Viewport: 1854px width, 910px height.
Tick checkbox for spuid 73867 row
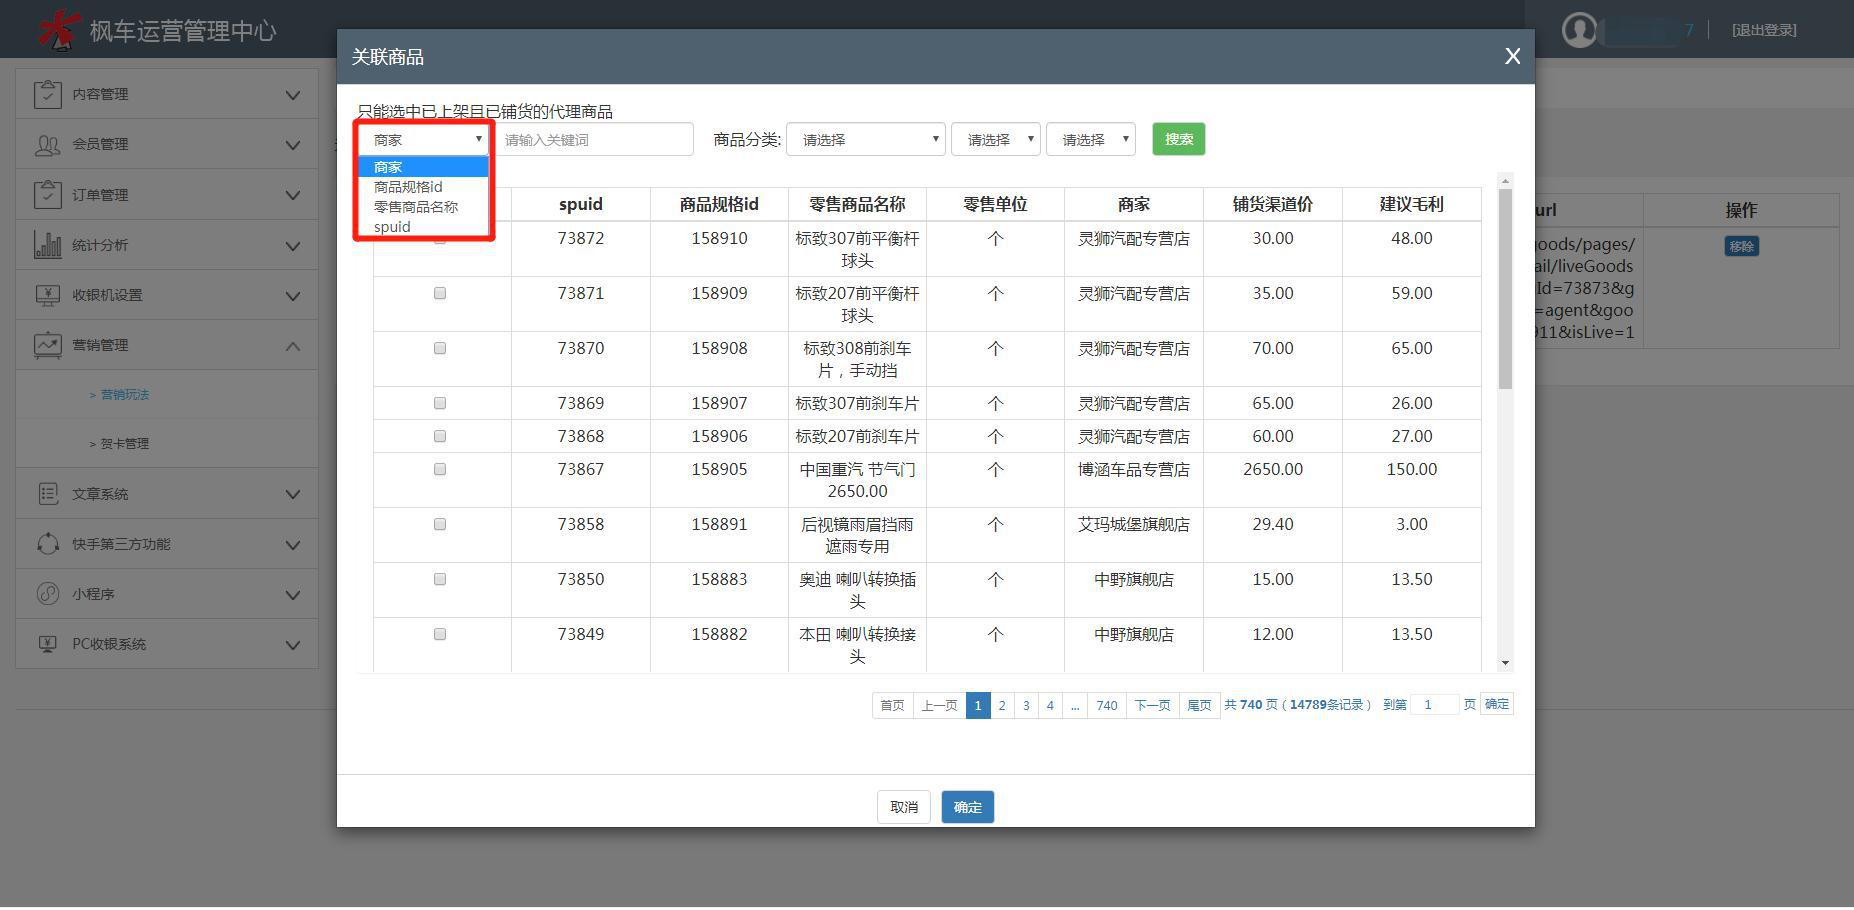440,469
